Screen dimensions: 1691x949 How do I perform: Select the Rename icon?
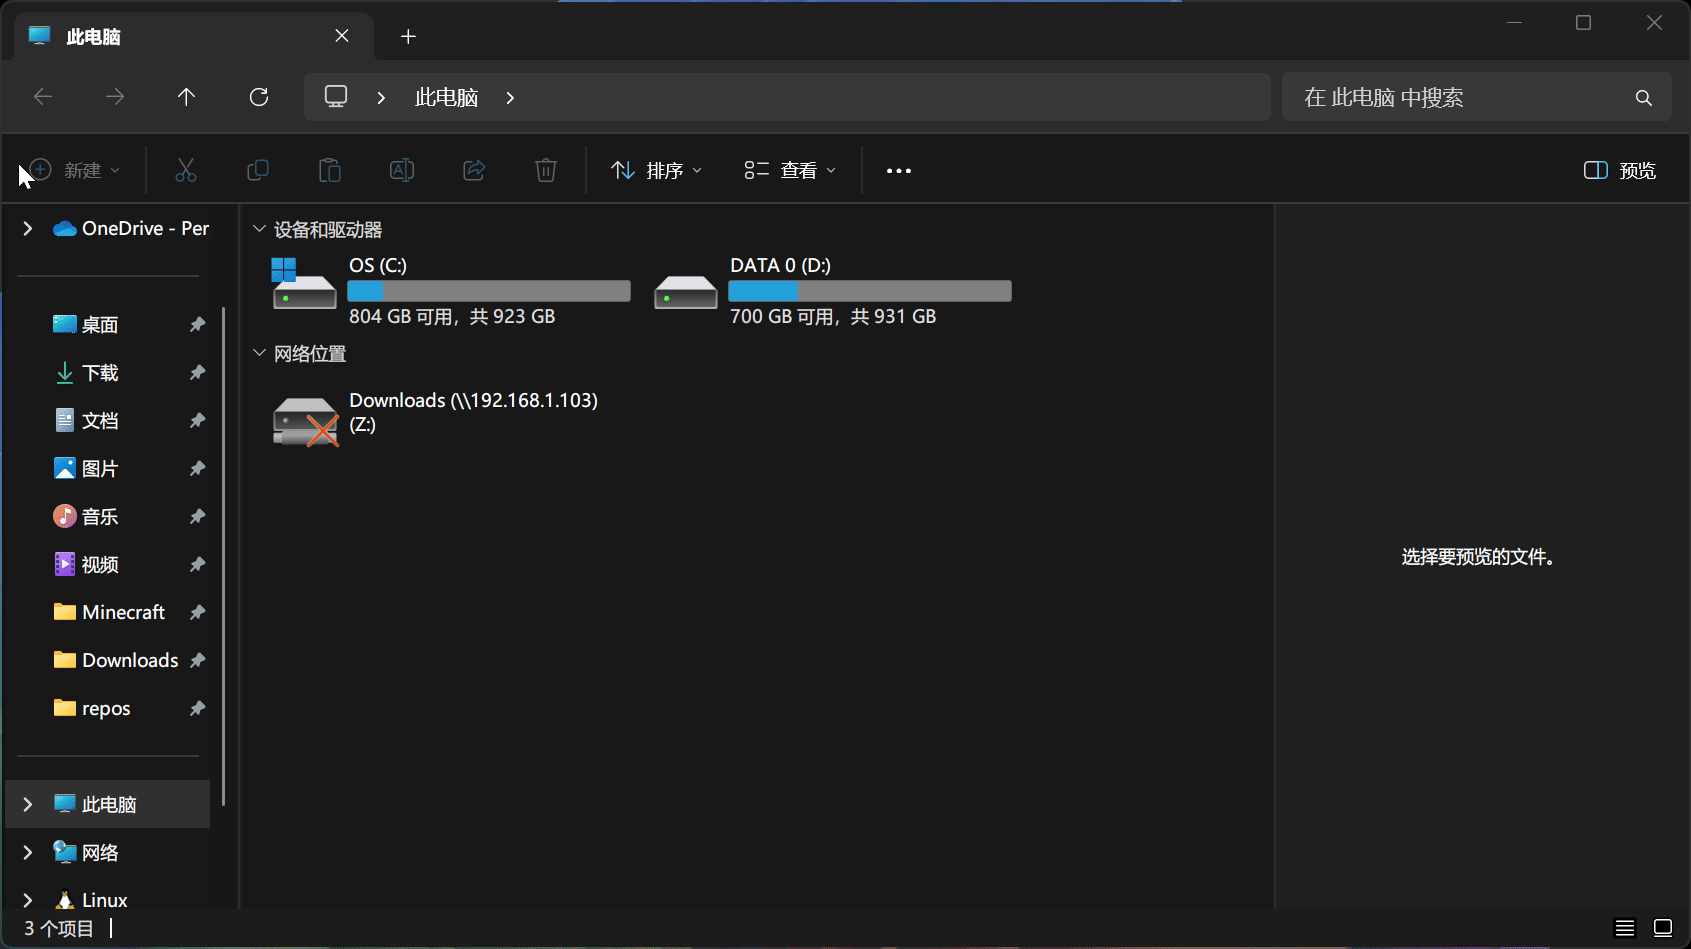coord(402,170)
